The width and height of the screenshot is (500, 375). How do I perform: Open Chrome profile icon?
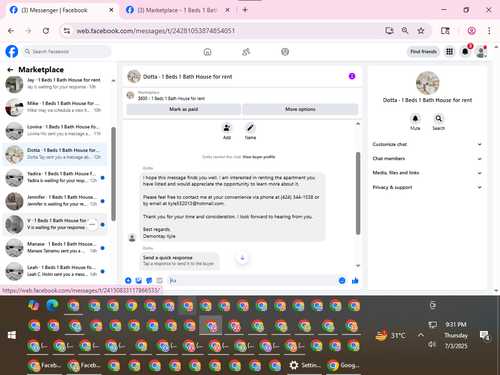tap(471, 31)
